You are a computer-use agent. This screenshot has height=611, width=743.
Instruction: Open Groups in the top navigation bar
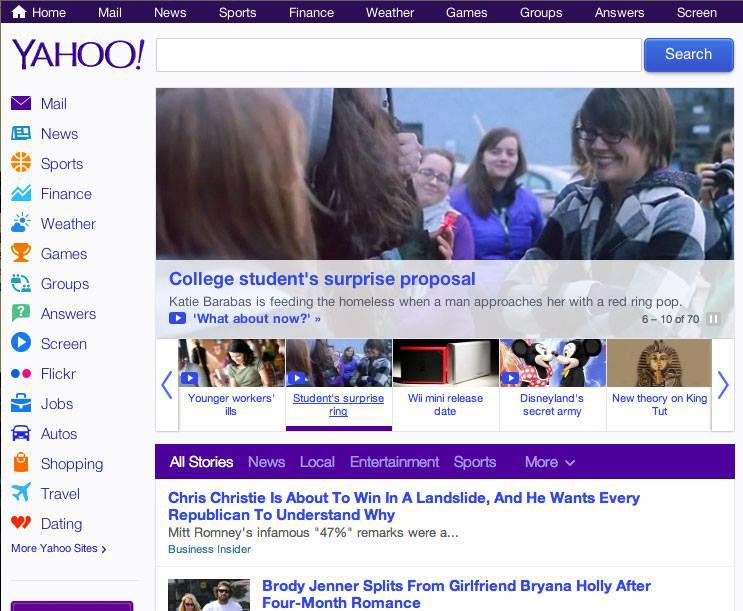tap(541, 12)
